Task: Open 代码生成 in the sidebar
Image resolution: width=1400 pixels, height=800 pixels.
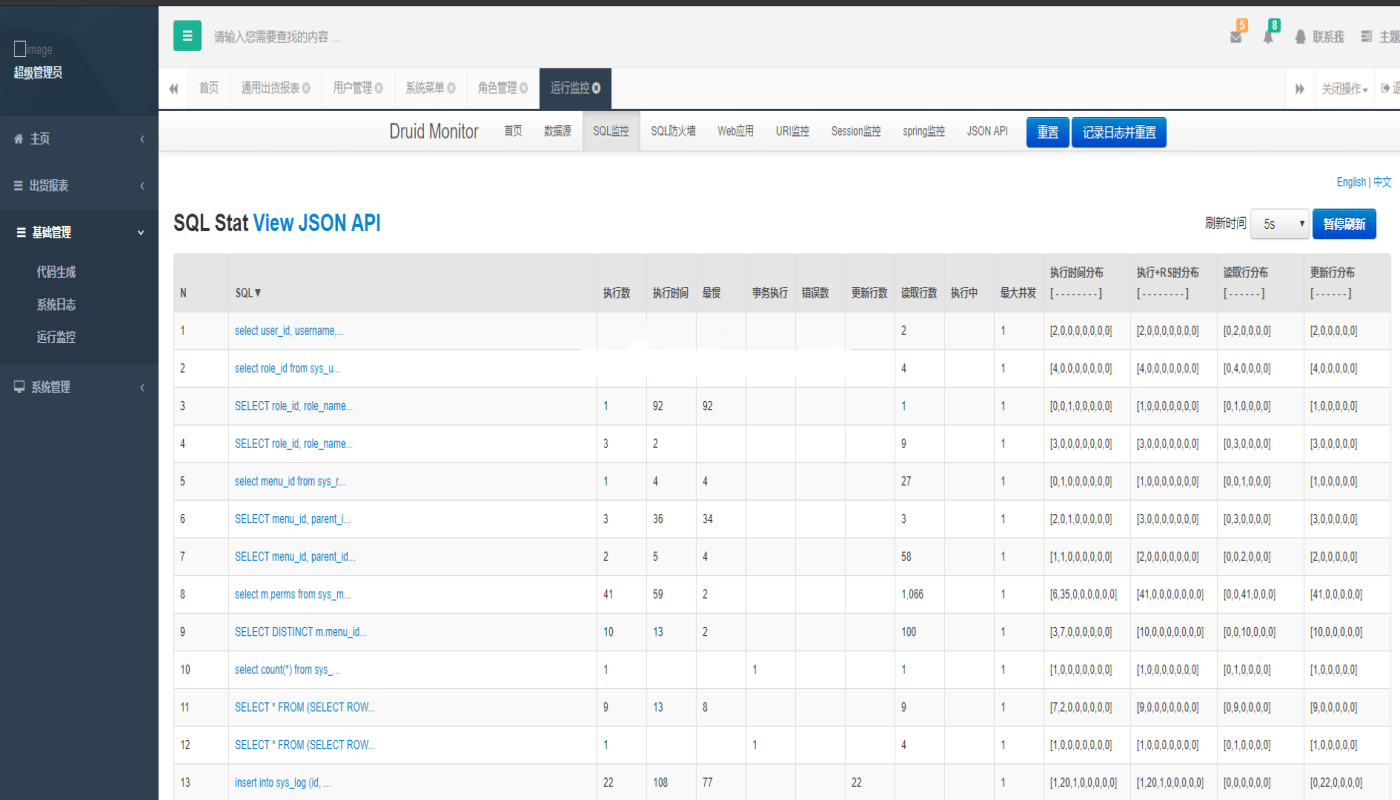Action: [x=56, y=271]
